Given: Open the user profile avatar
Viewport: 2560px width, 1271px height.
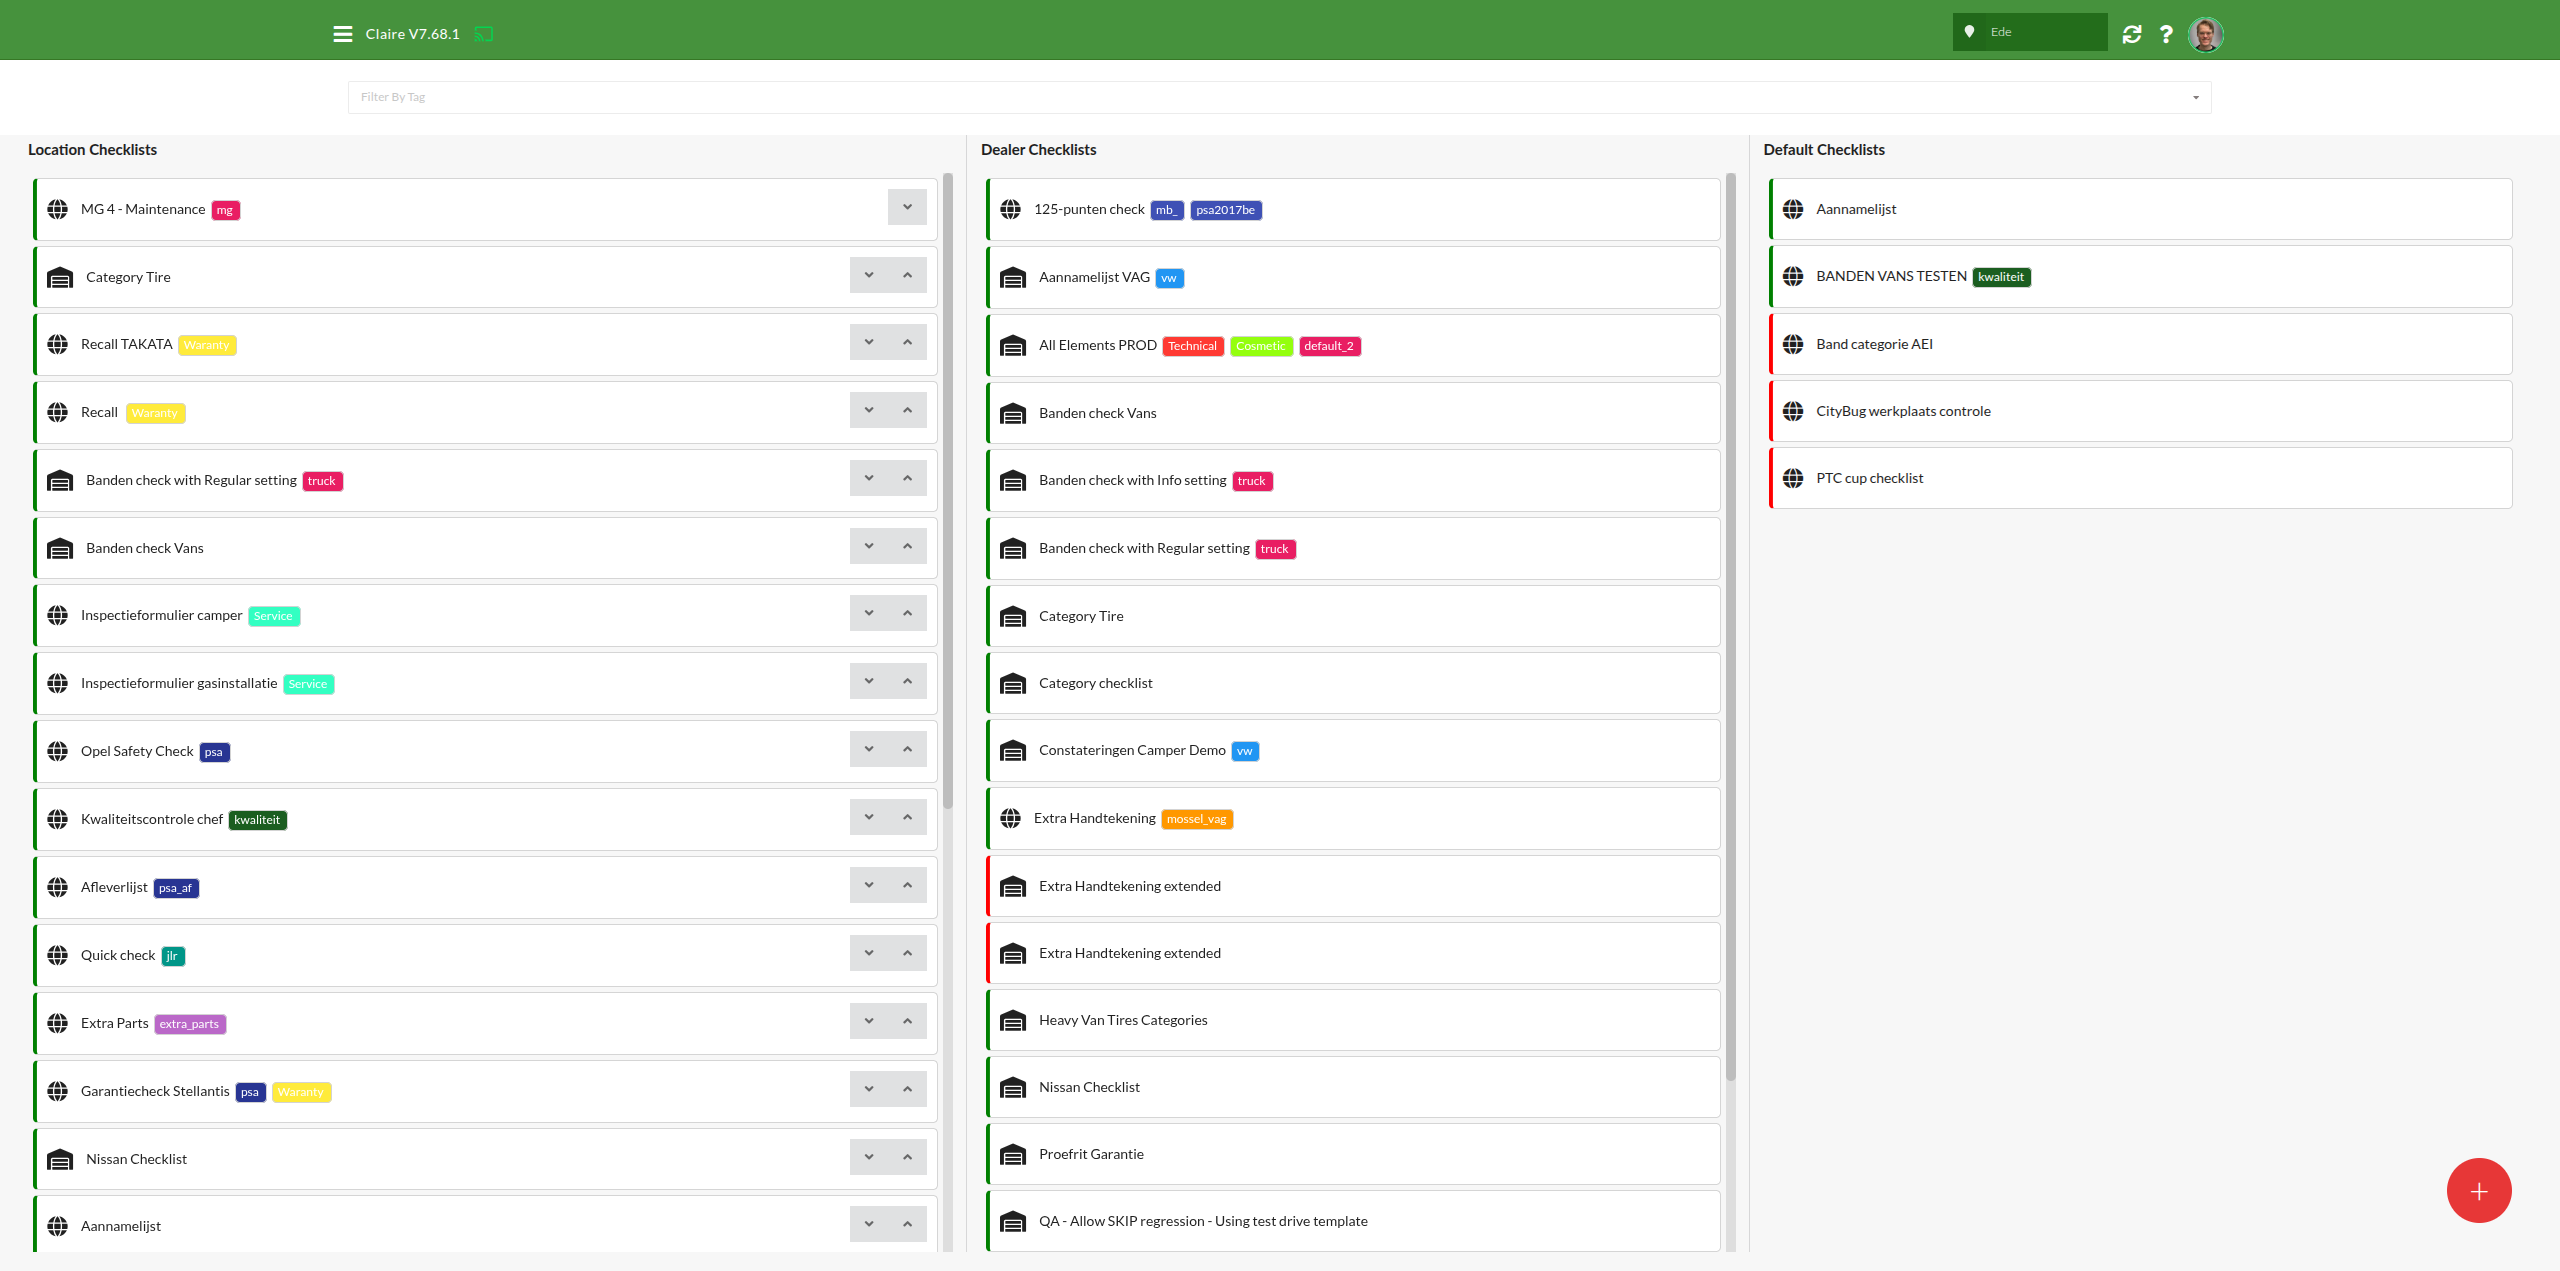Looking at the screenshot, I should pos(2205,34).
